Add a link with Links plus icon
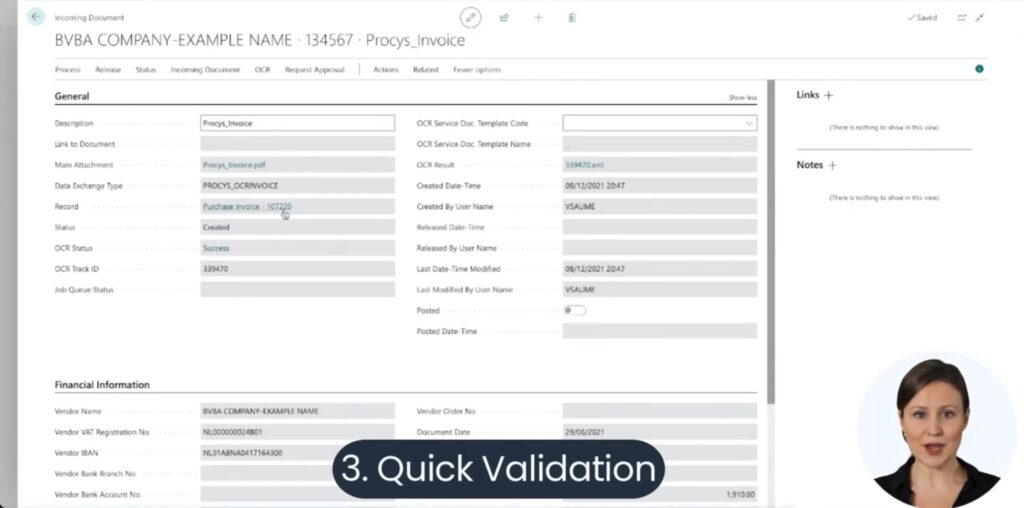Viewport: 1024px width, 508px height. point(829,95)
